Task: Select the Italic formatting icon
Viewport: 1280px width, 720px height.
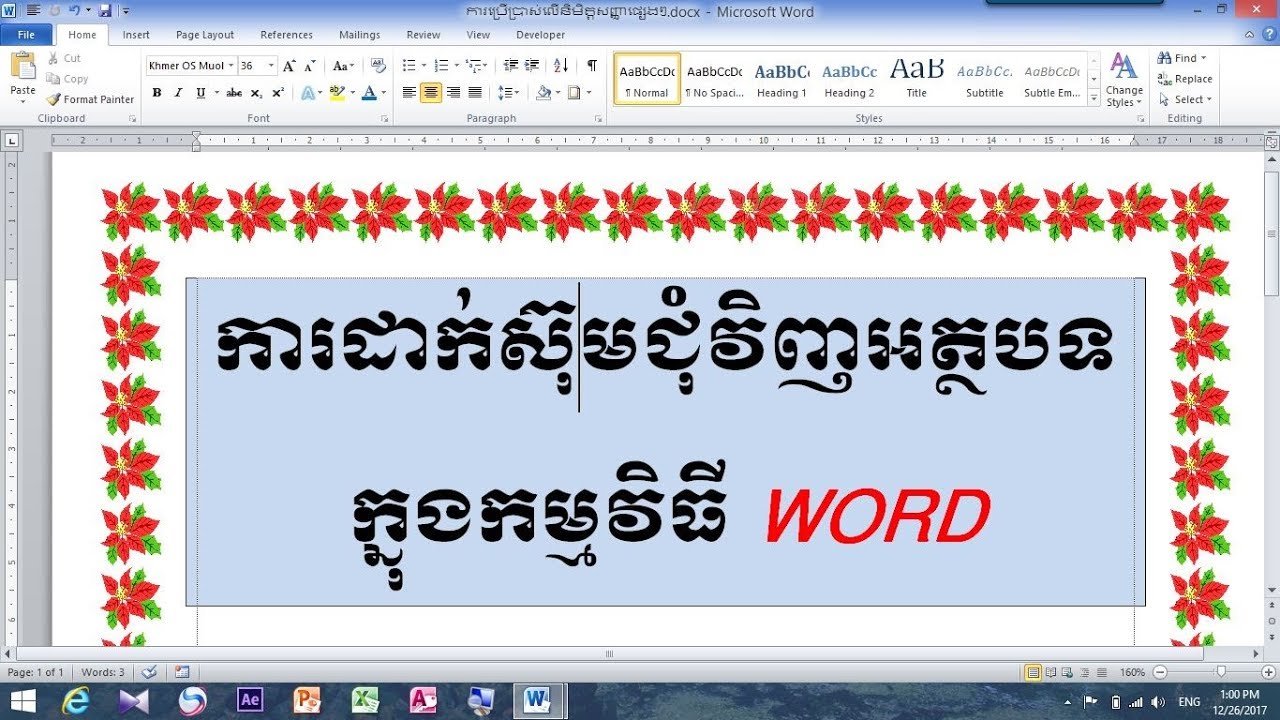Action: pyautogui.click(x=177, y=92)
